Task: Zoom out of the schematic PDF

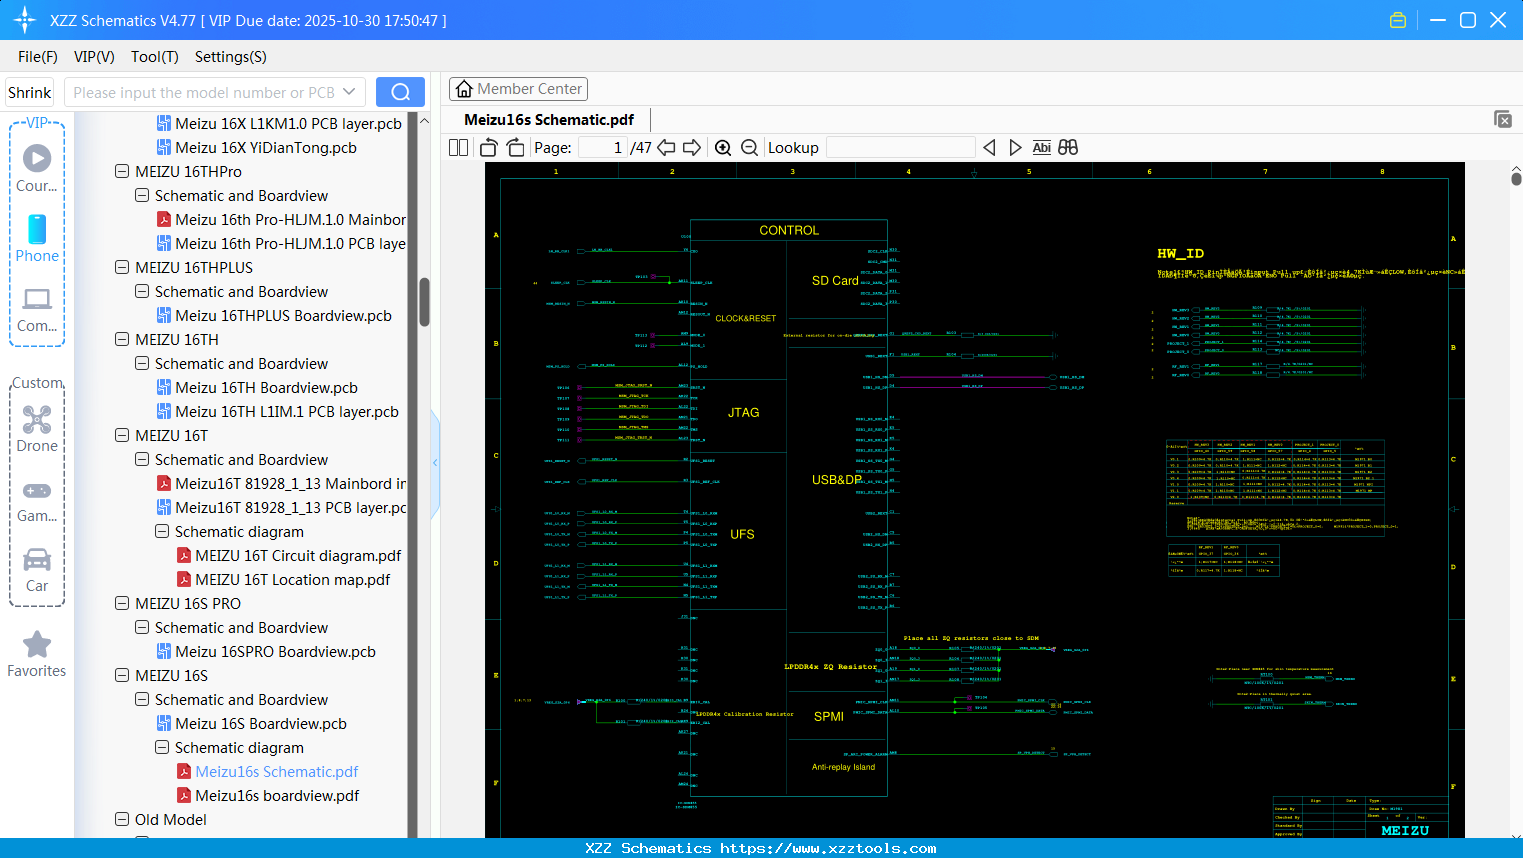Action: (748, 147)
